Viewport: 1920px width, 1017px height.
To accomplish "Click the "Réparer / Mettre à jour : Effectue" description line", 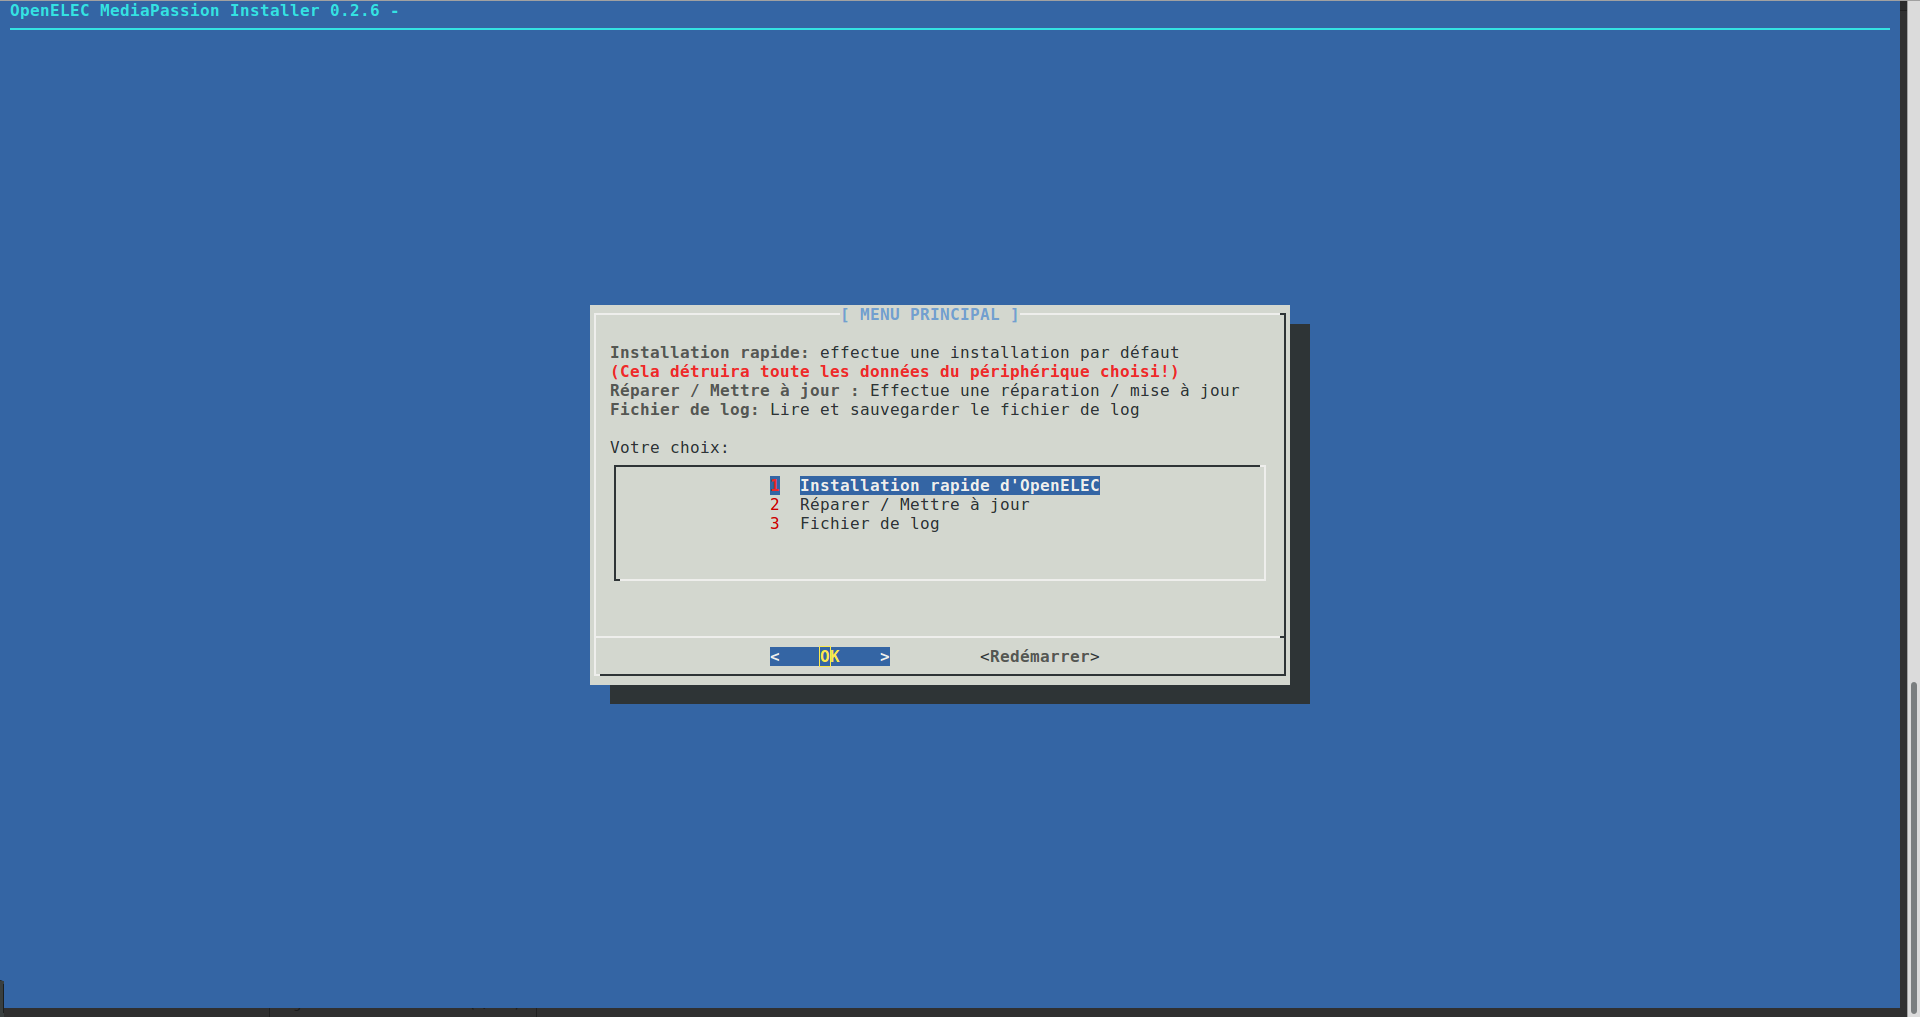I will [924, 391].
